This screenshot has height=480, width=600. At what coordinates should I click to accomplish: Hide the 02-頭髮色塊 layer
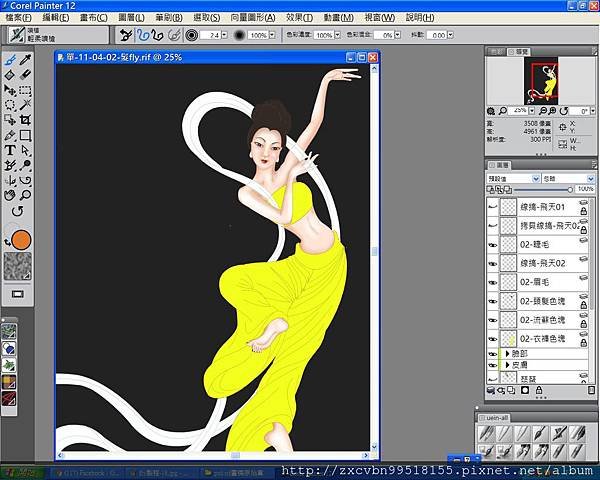493,301
